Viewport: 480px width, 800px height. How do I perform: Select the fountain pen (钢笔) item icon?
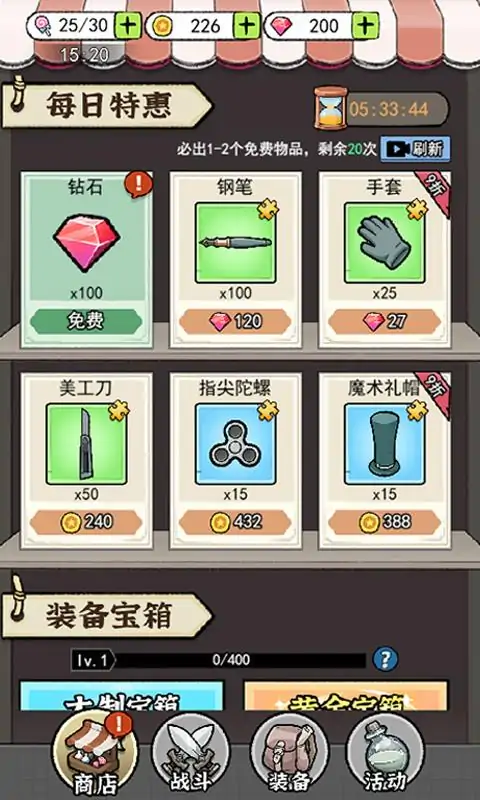tap(236, 242)
